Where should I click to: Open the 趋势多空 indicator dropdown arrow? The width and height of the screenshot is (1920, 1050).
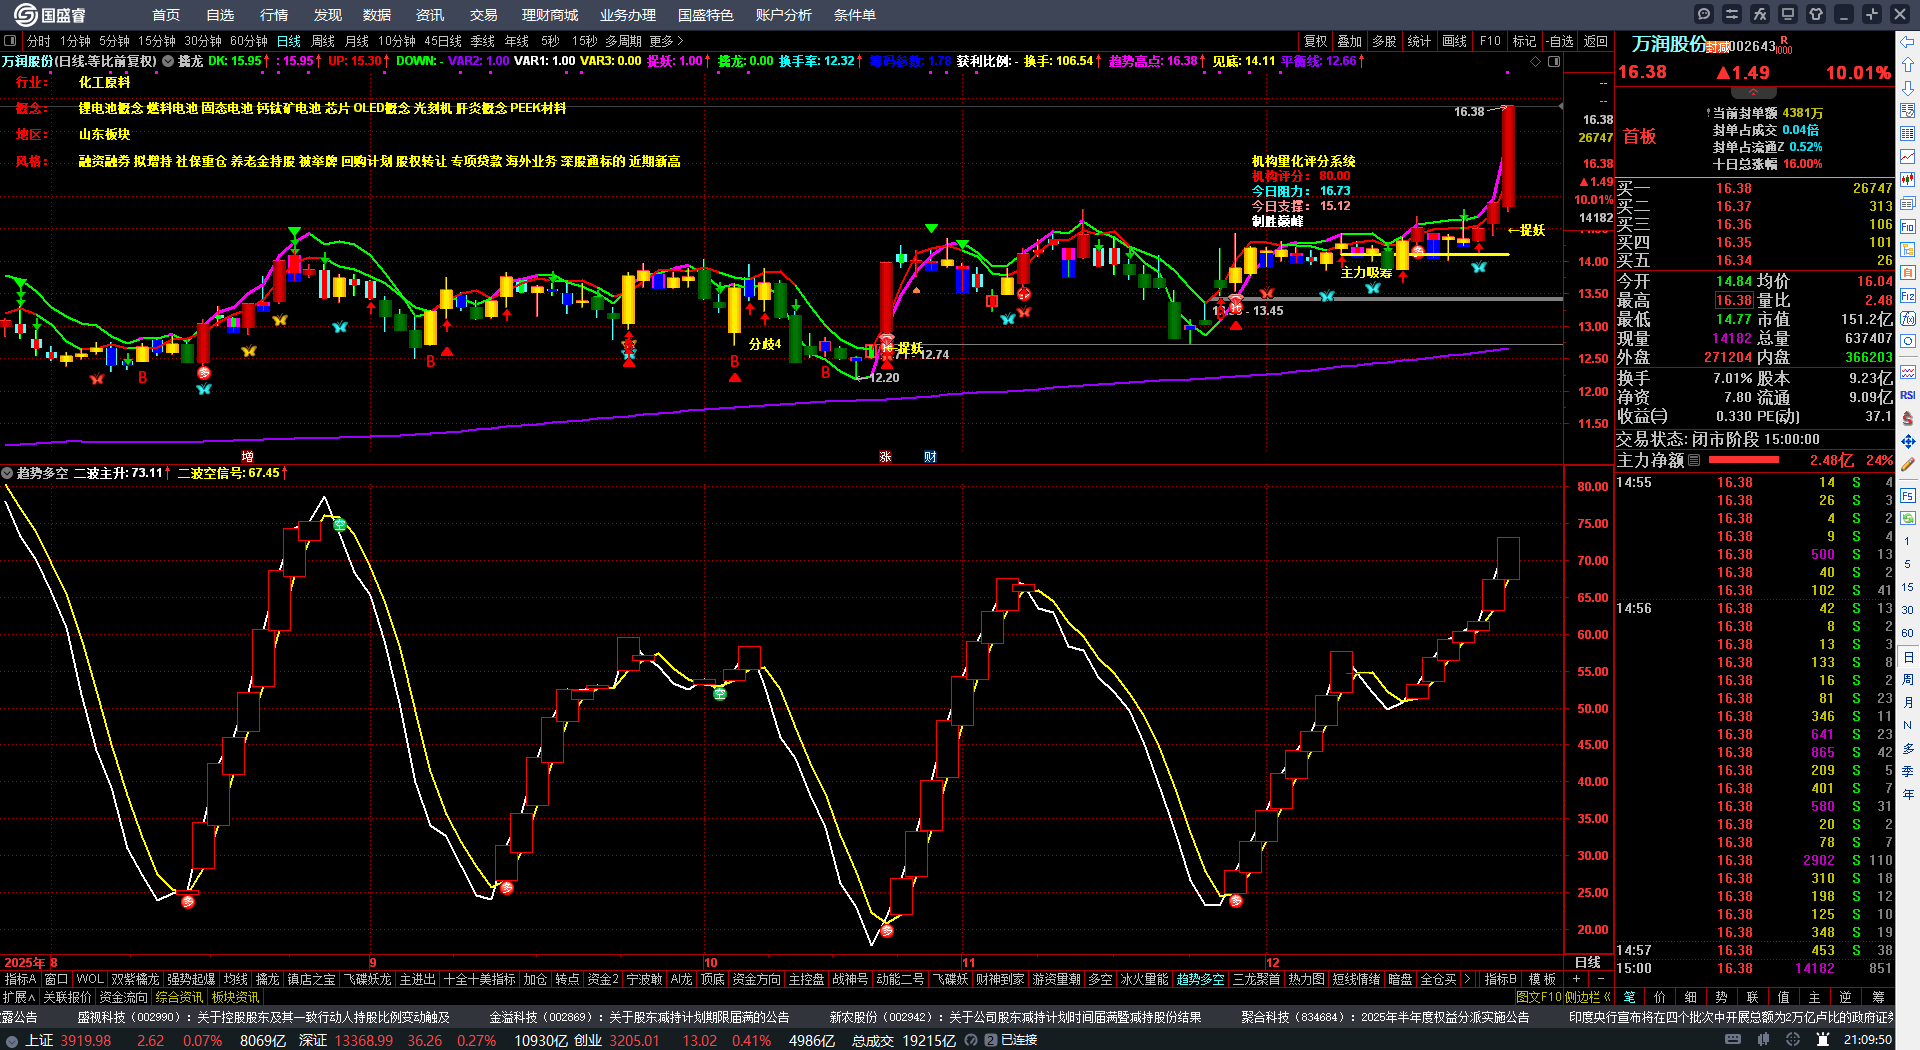pyautogui.click(x=8, y=473)
